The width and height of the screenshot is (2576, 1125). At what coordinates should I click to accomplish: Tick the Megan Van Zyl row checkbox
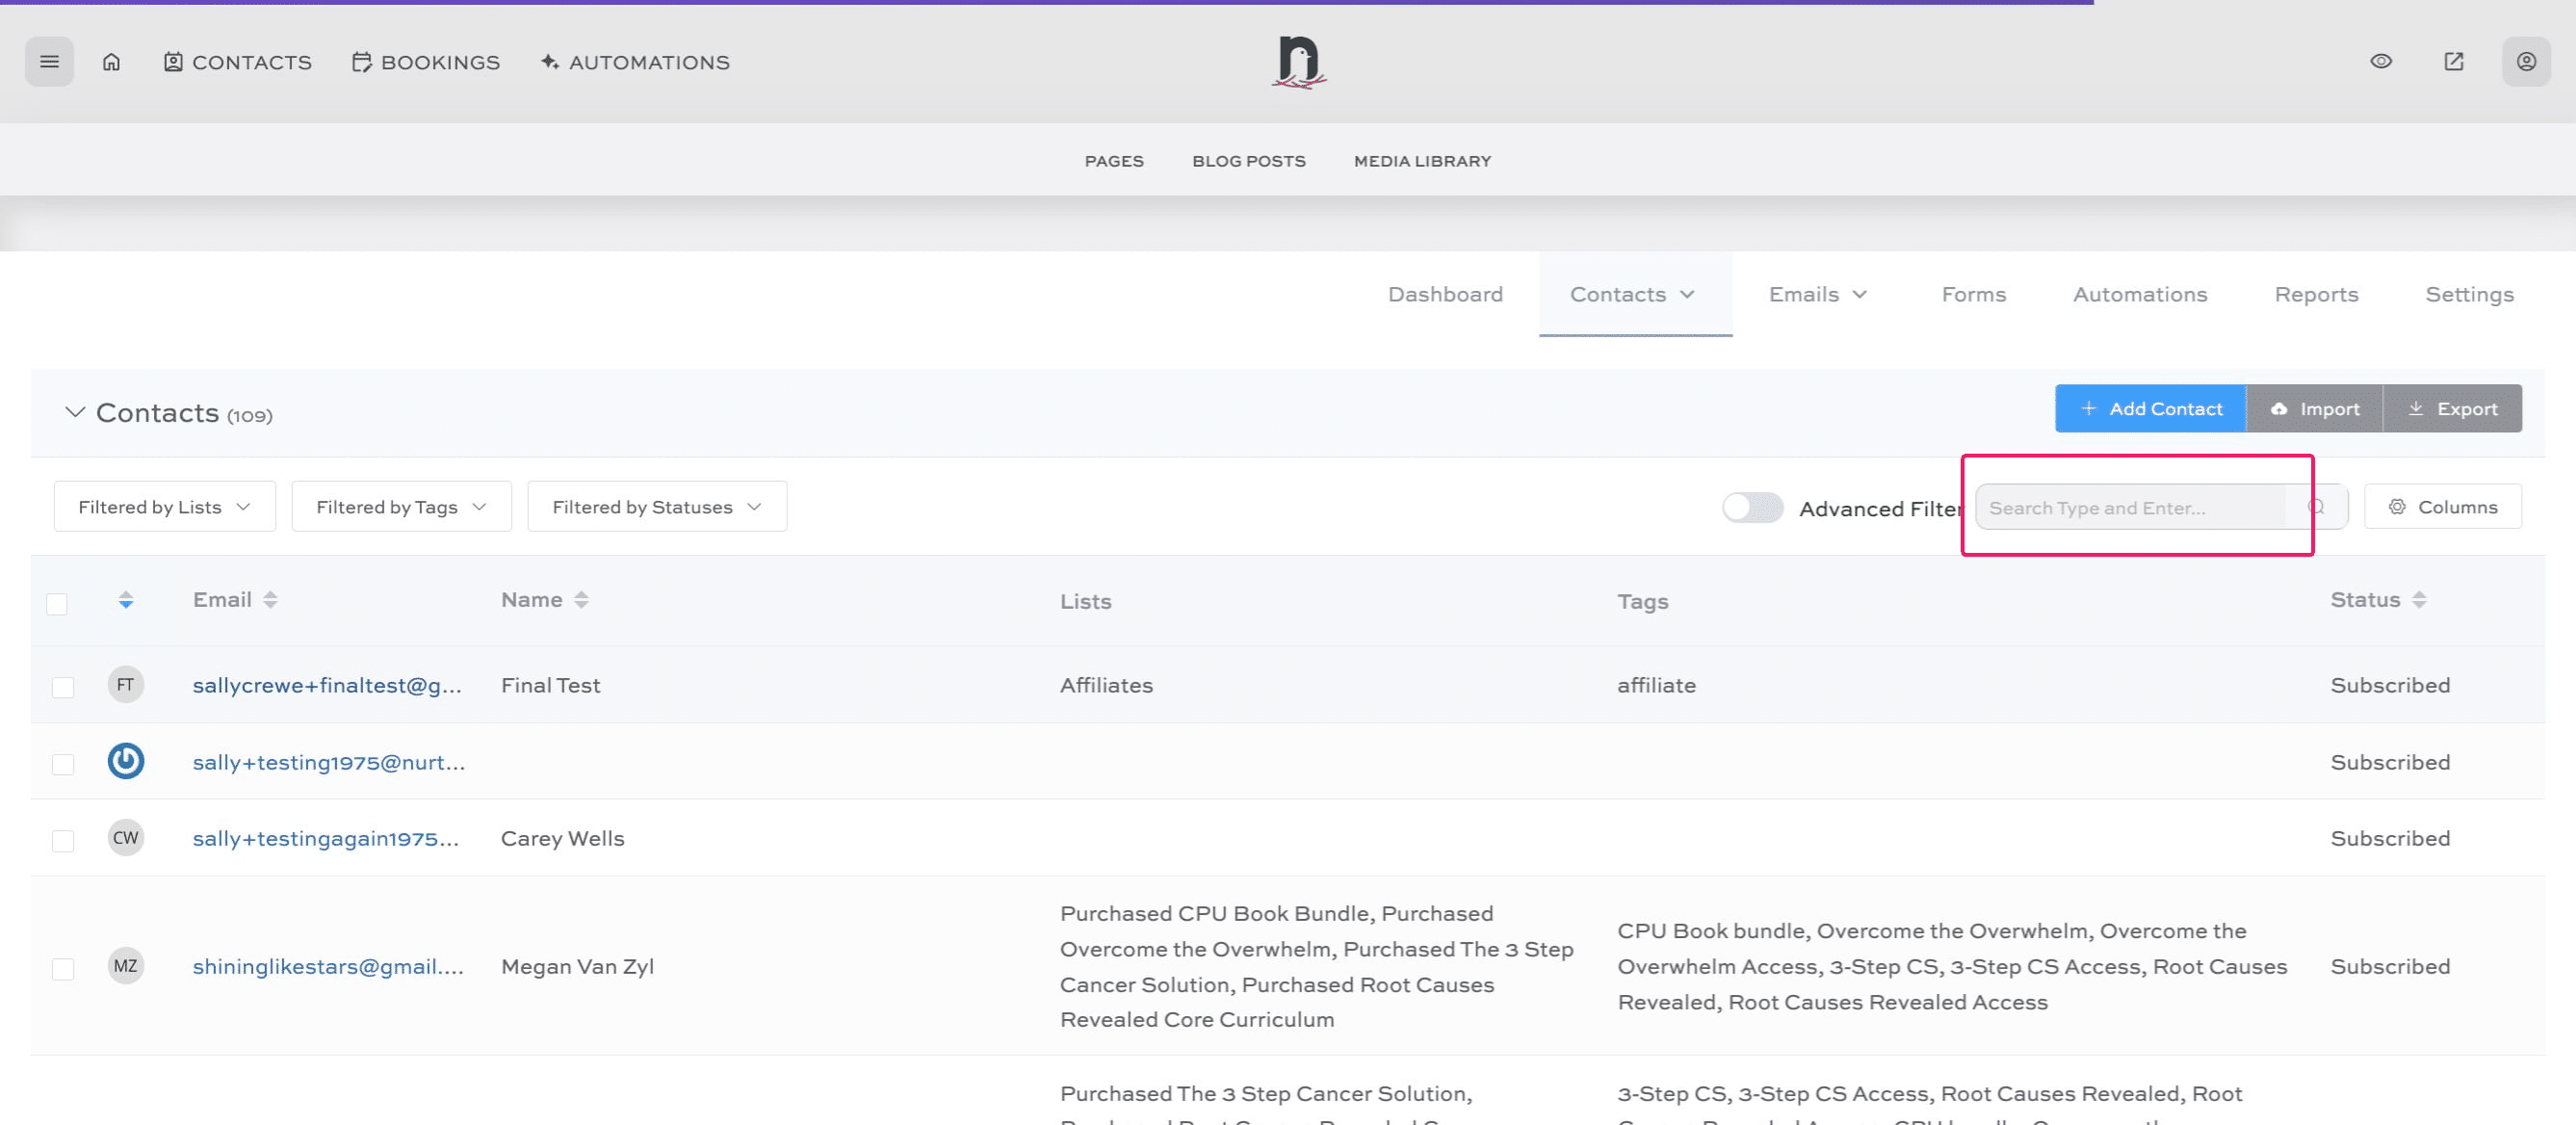63,969
